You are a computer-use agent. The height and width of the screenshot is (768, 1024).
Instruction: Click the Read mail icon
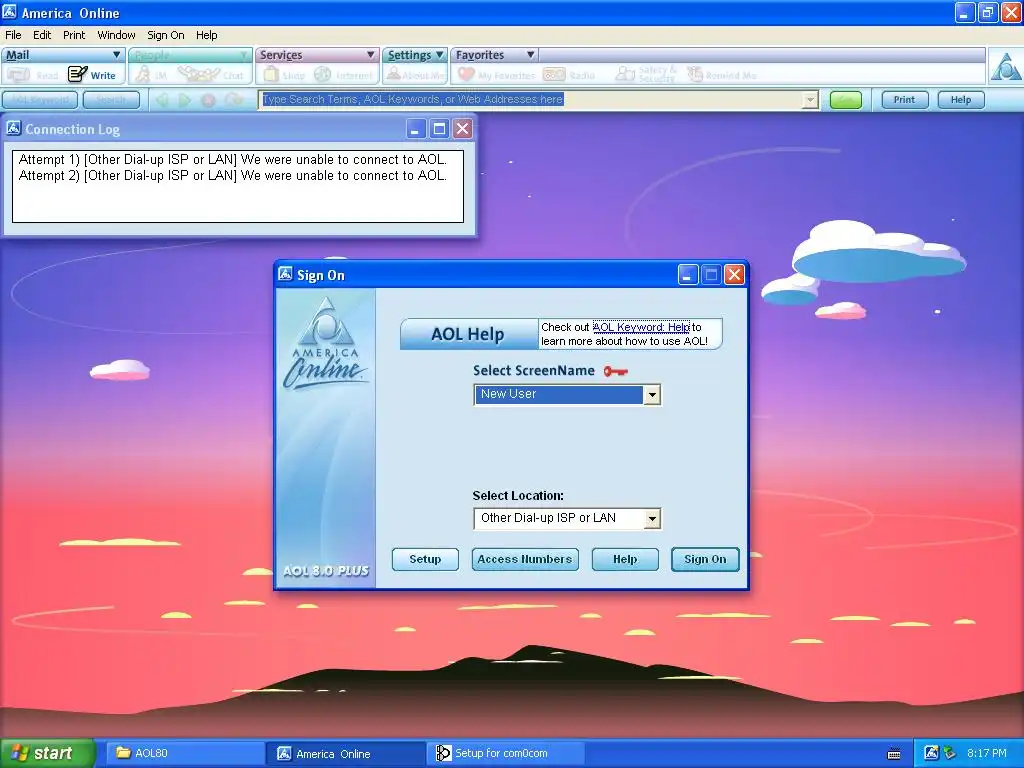click(x=19, y=75)
